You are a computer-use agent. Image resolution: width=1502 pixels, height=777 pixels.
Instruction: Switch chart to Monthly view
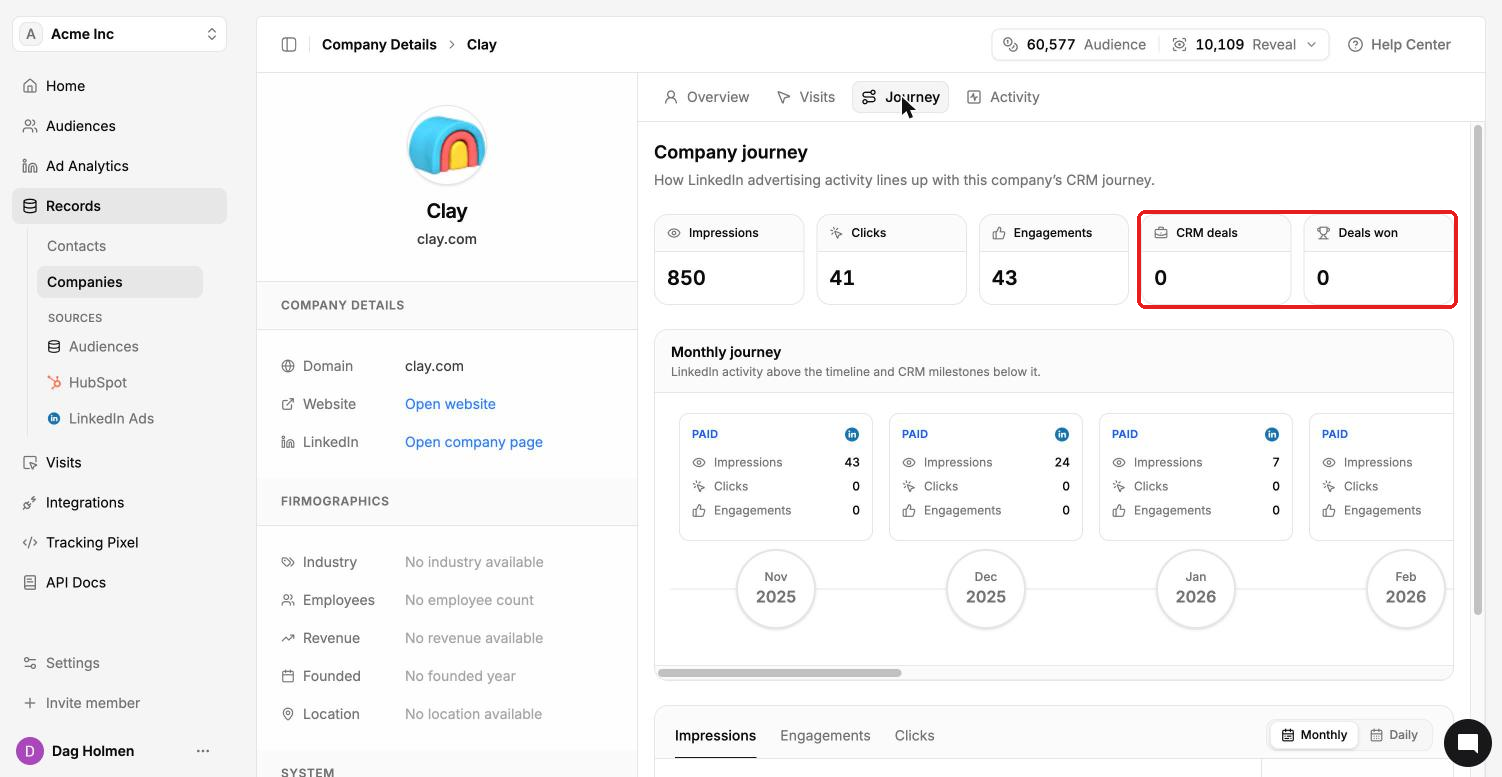click(1314, 735)
